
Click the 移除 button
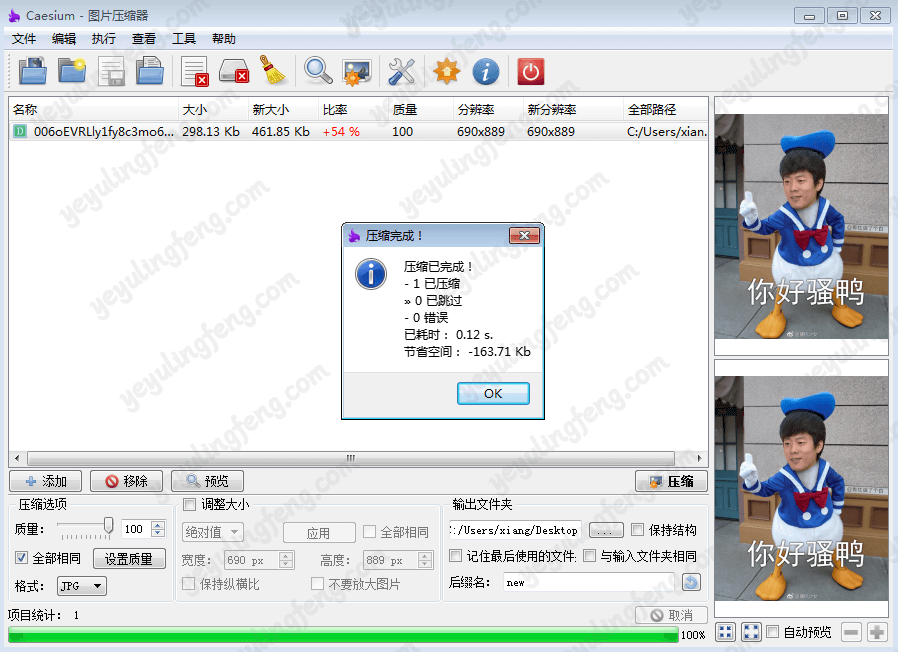tap(127, 481)
